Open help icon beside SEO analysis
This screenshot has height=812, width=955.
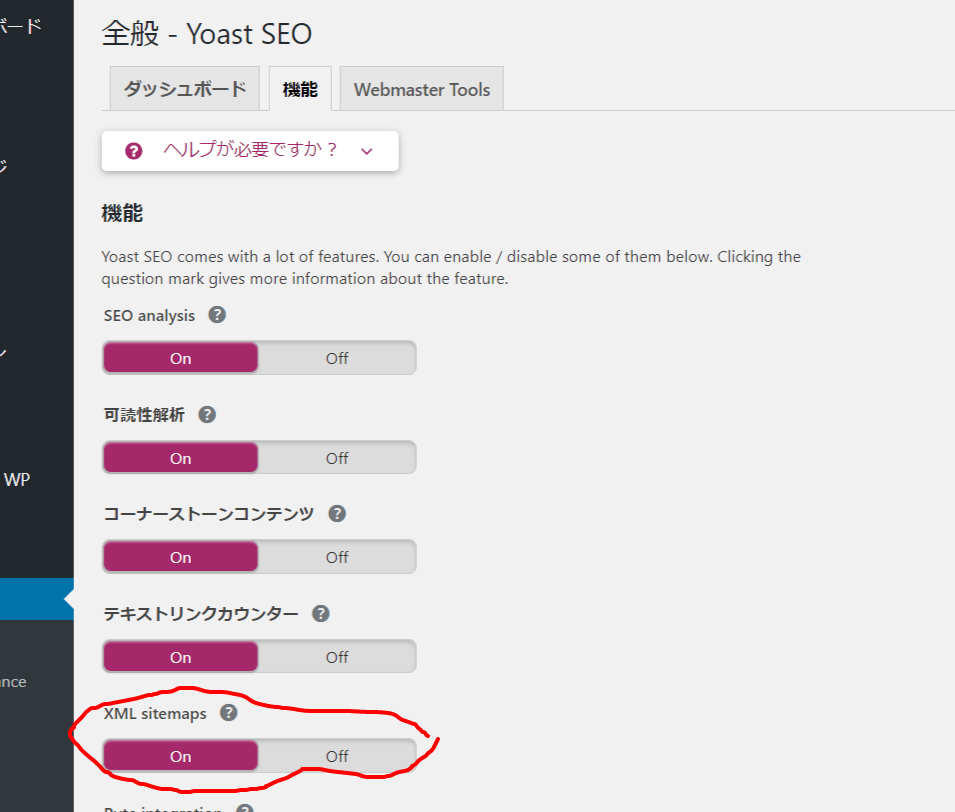point(217,315)
